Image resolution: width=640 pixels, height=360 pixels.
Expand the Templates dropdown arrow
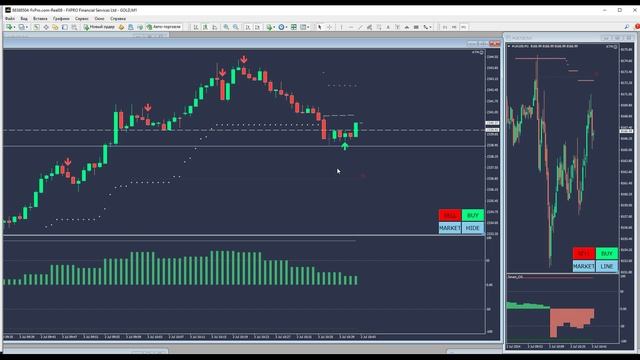coord(308,27)
